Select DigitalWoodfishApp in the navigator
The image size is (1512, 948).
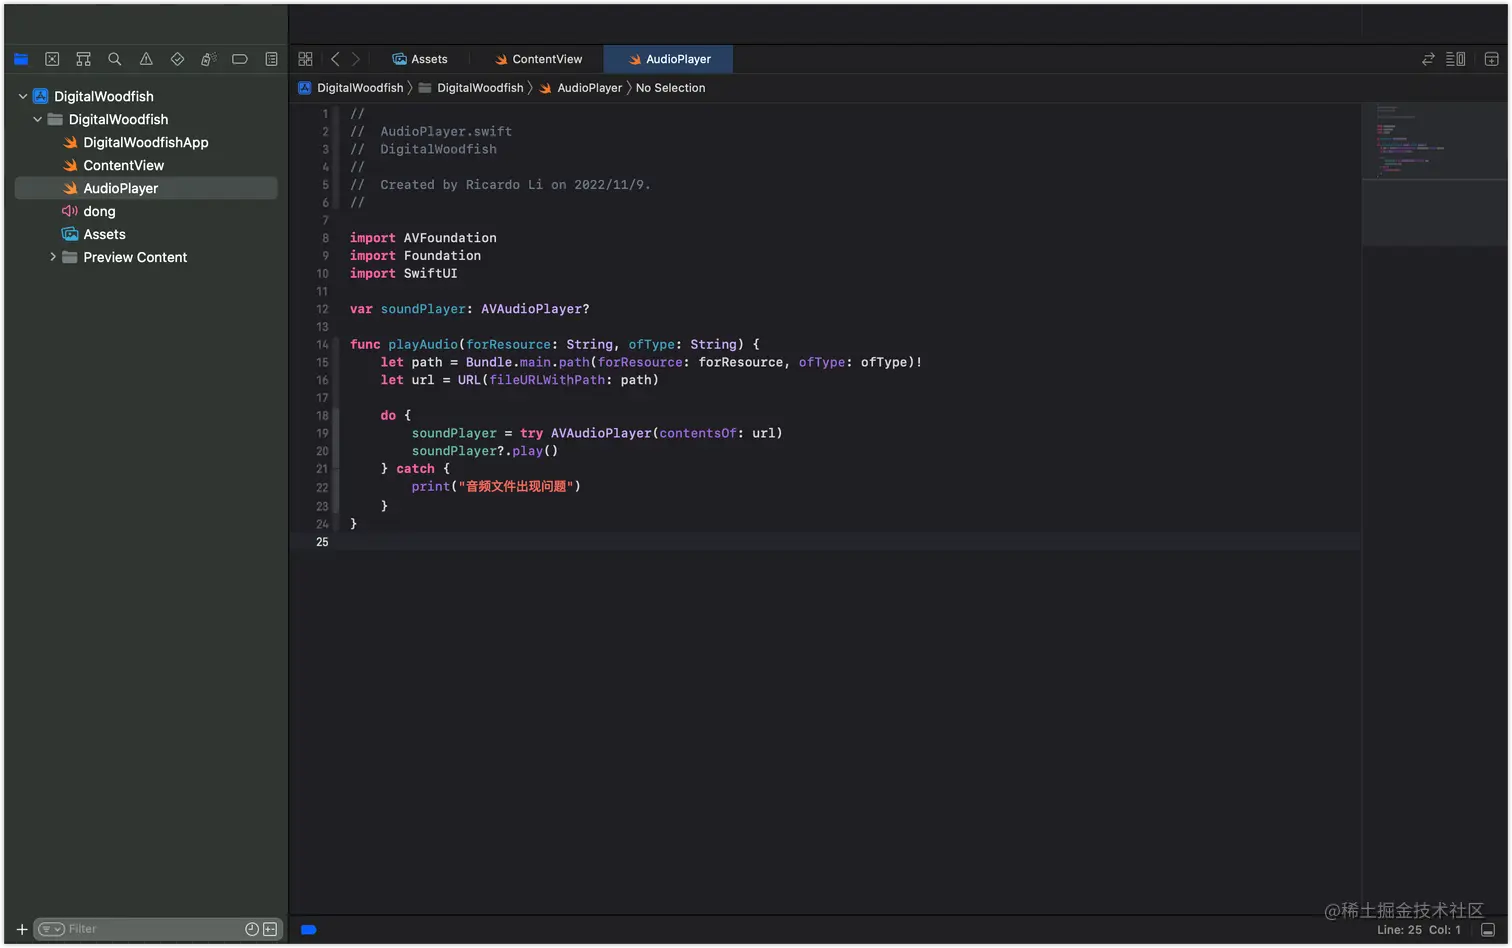coord(146,142)
